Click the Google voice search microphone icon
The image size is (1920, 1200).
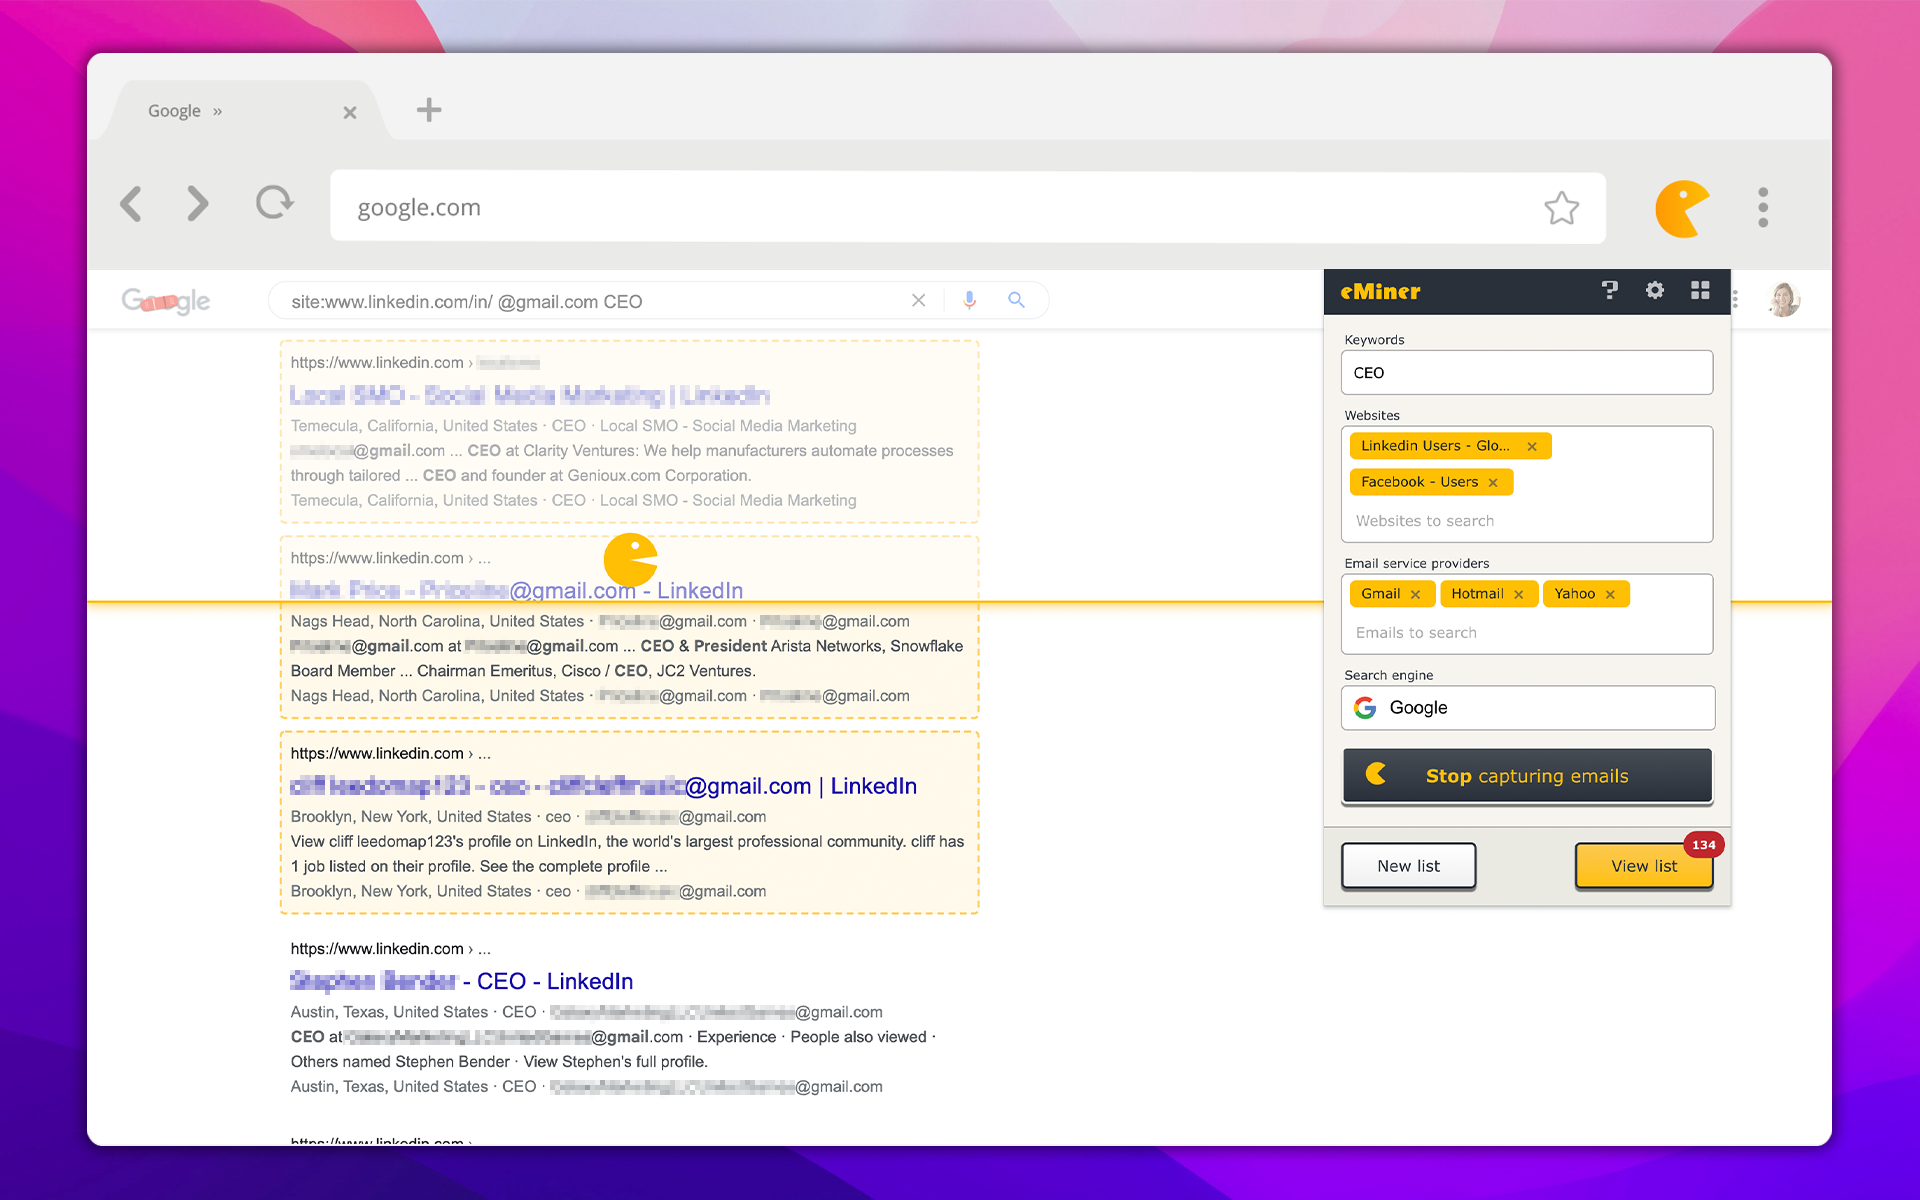(x=968, y=300)
